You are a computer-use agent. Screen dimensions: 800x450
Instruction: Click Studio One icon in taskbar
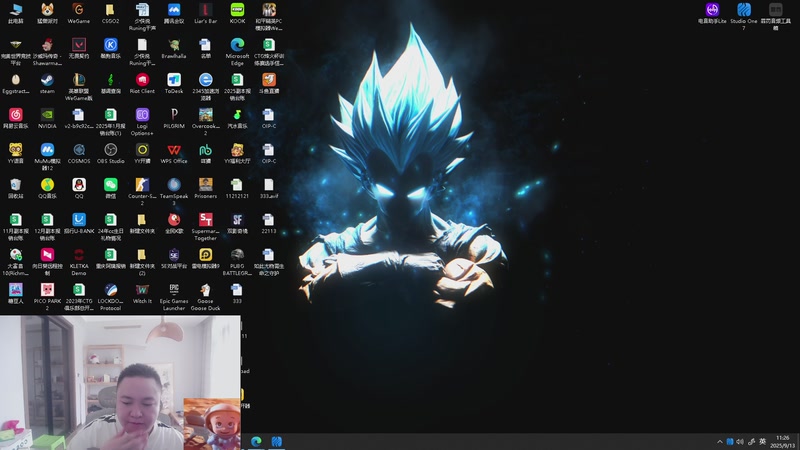pyautogui.click(x=277, y=441)
